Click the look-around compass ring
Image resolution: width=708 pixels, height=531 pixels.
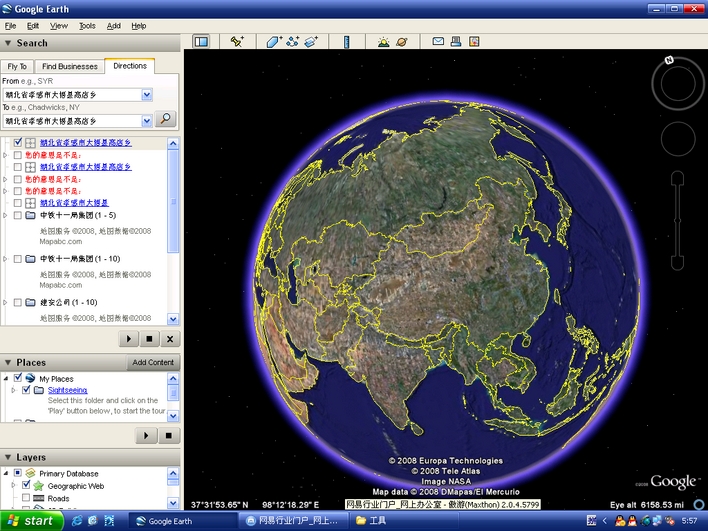coord(678,84)
